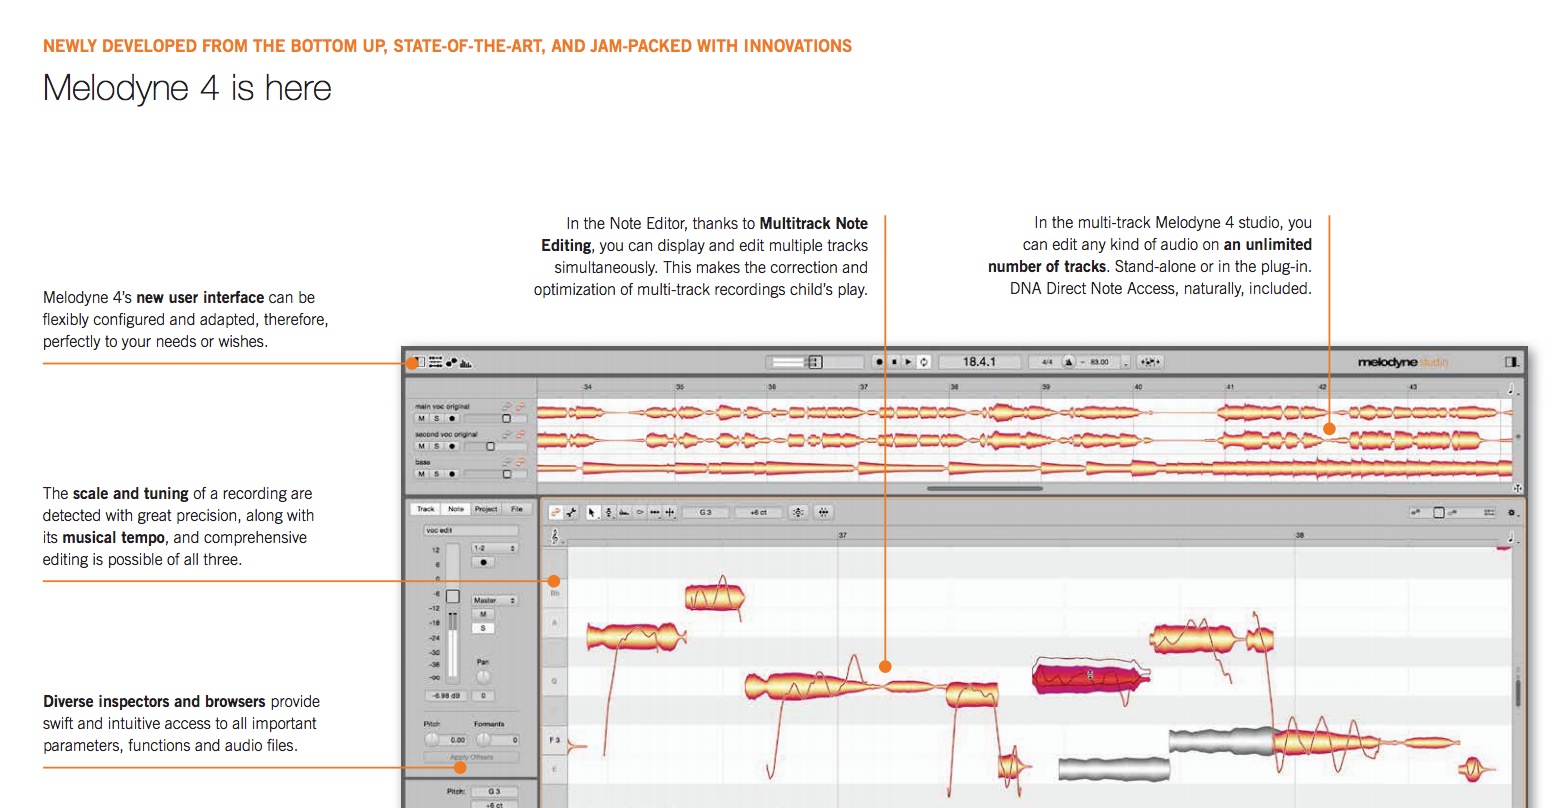Click the inspector channel volume fader
Image resolution: width=1563 pixels, height=808 pixels.
click(453, 596)
